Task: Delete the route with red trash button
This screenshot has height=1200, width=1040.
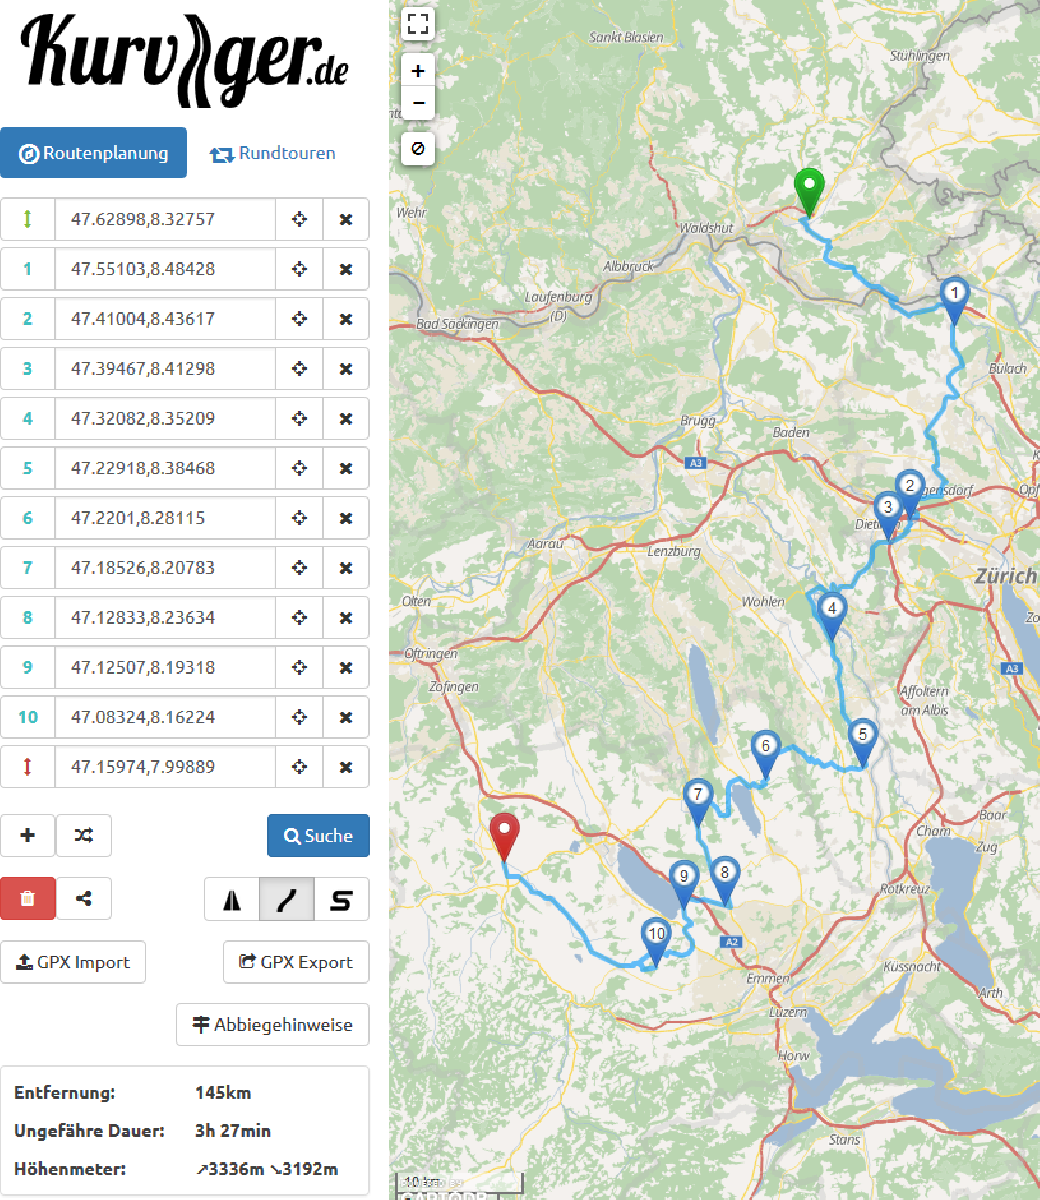Action: pyautogui.click(x=28, y=899)
